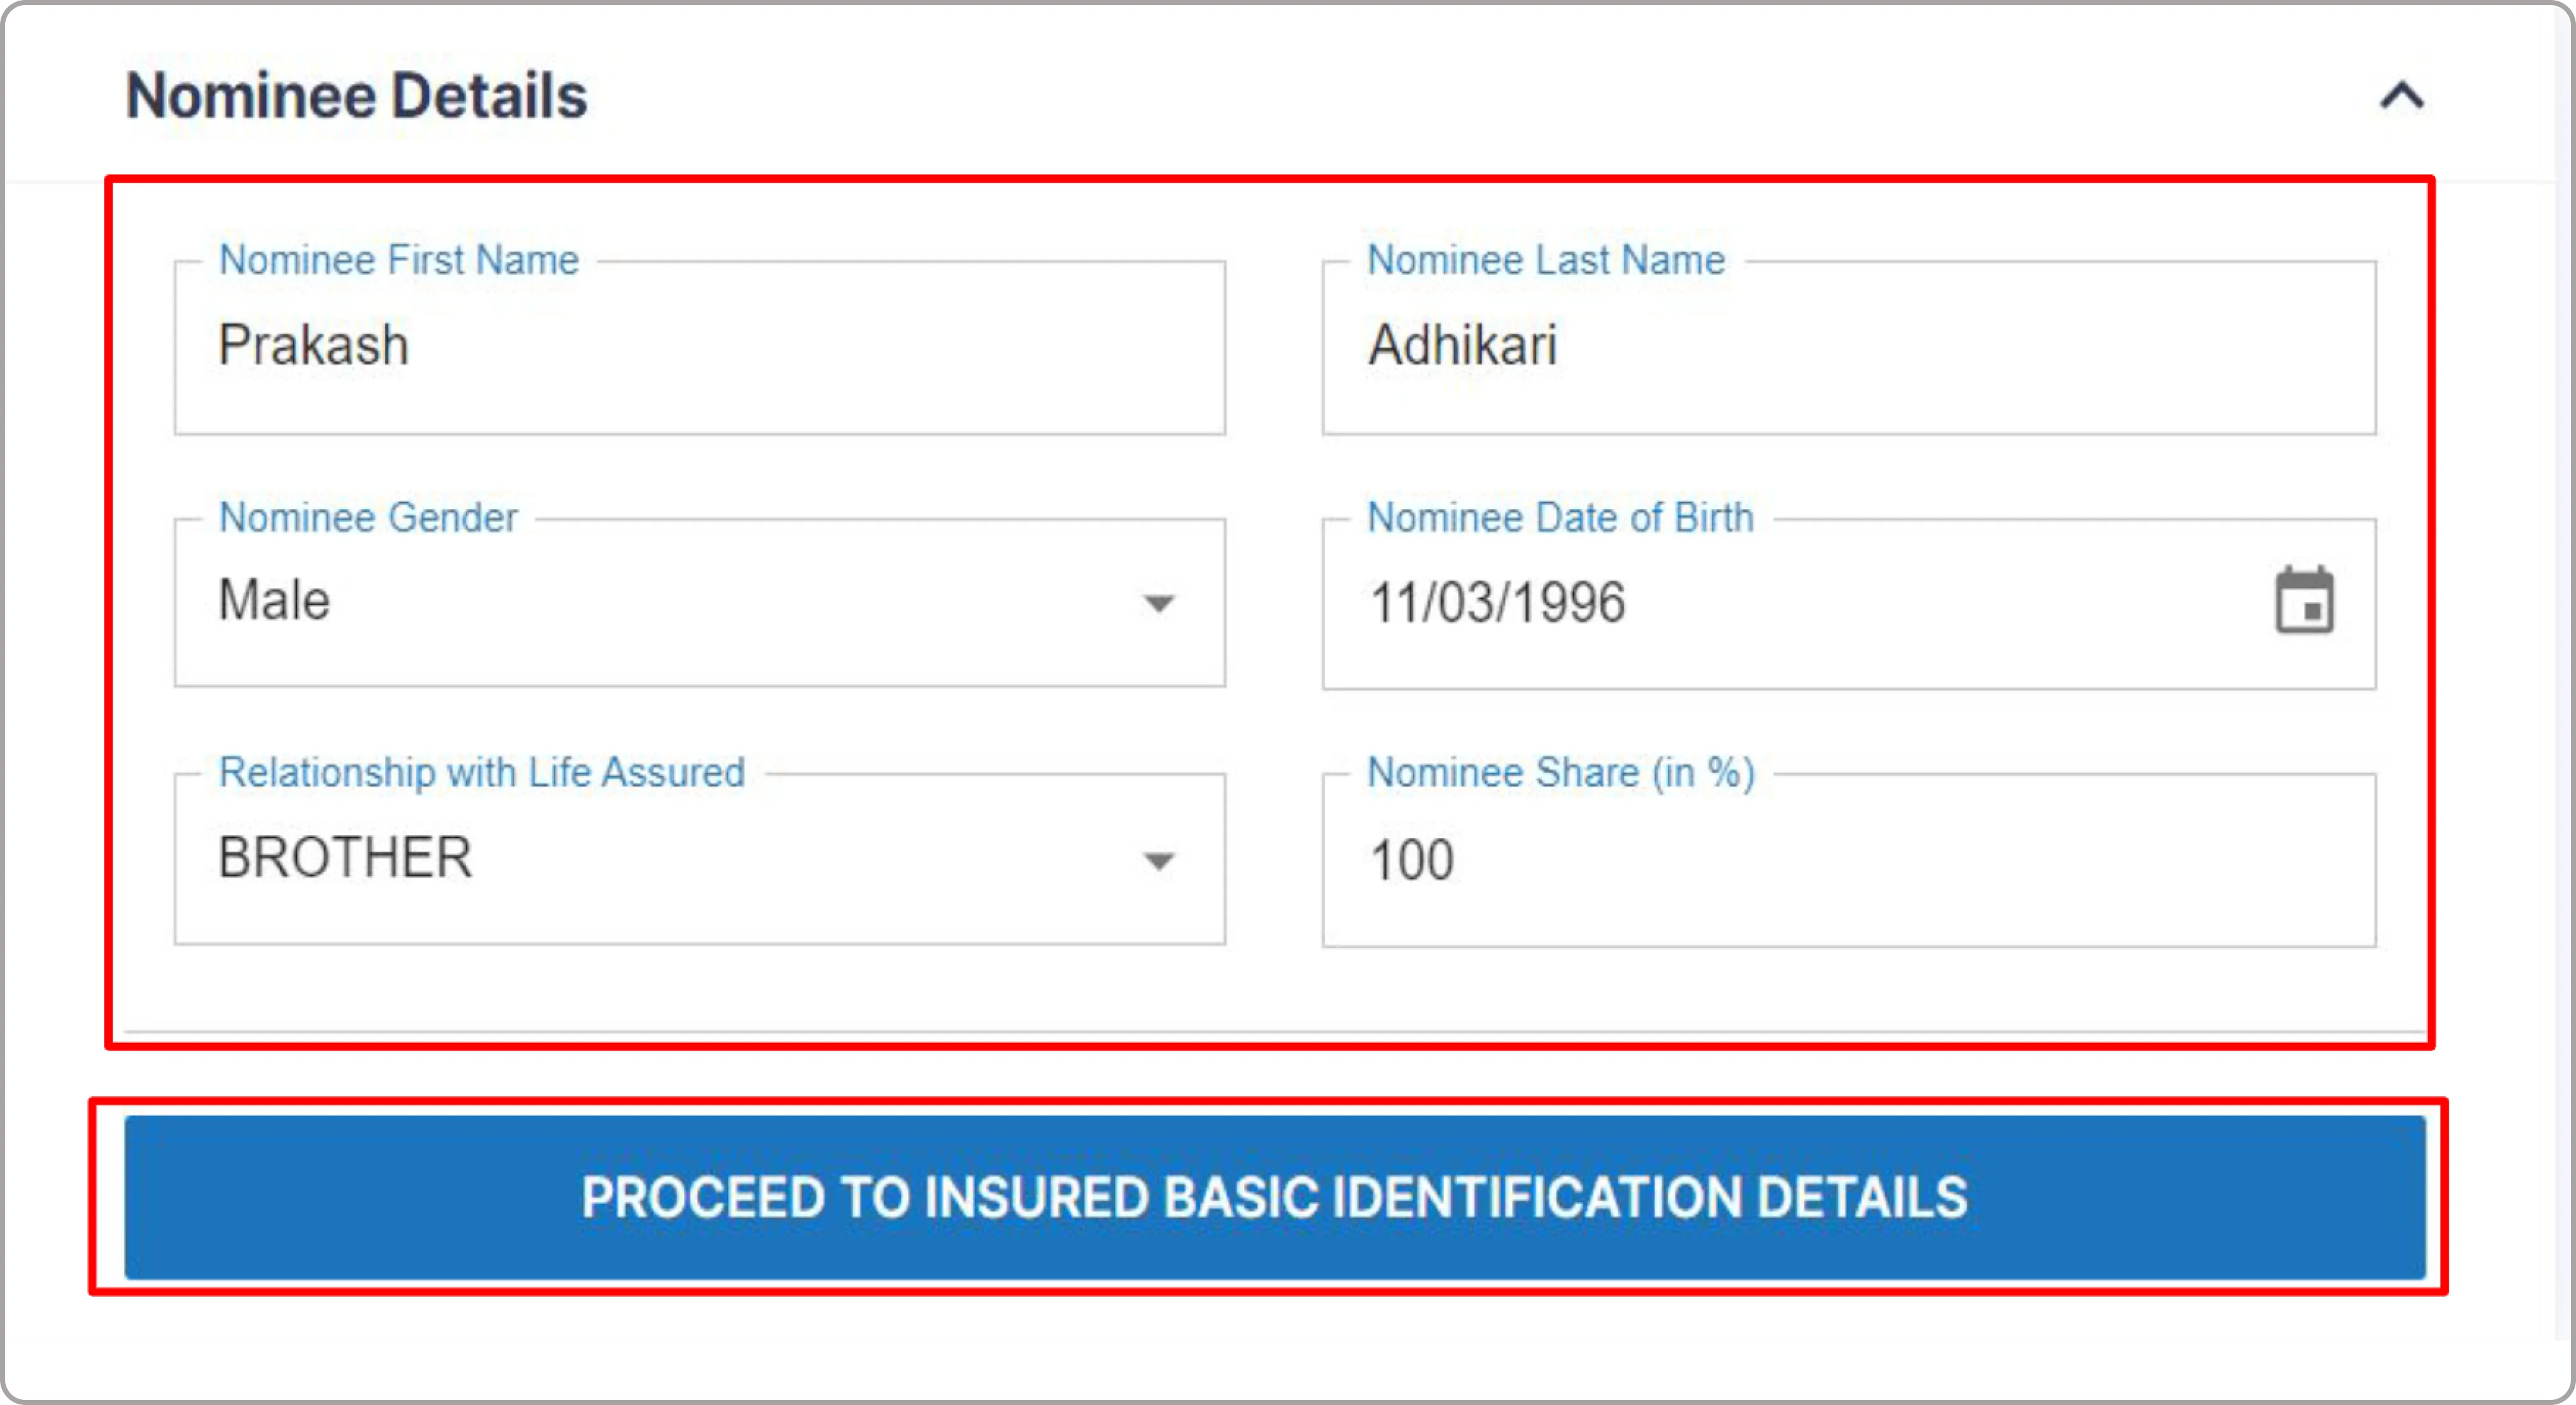Click the Nominee First Name field
The width and height of the screenshot is (2576, 1405).
[x=700, y=348]
